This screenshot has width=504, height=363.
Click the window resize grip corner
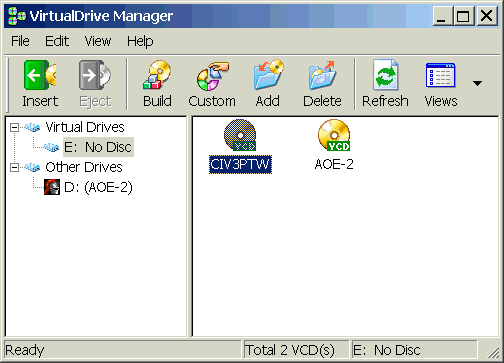493,352
